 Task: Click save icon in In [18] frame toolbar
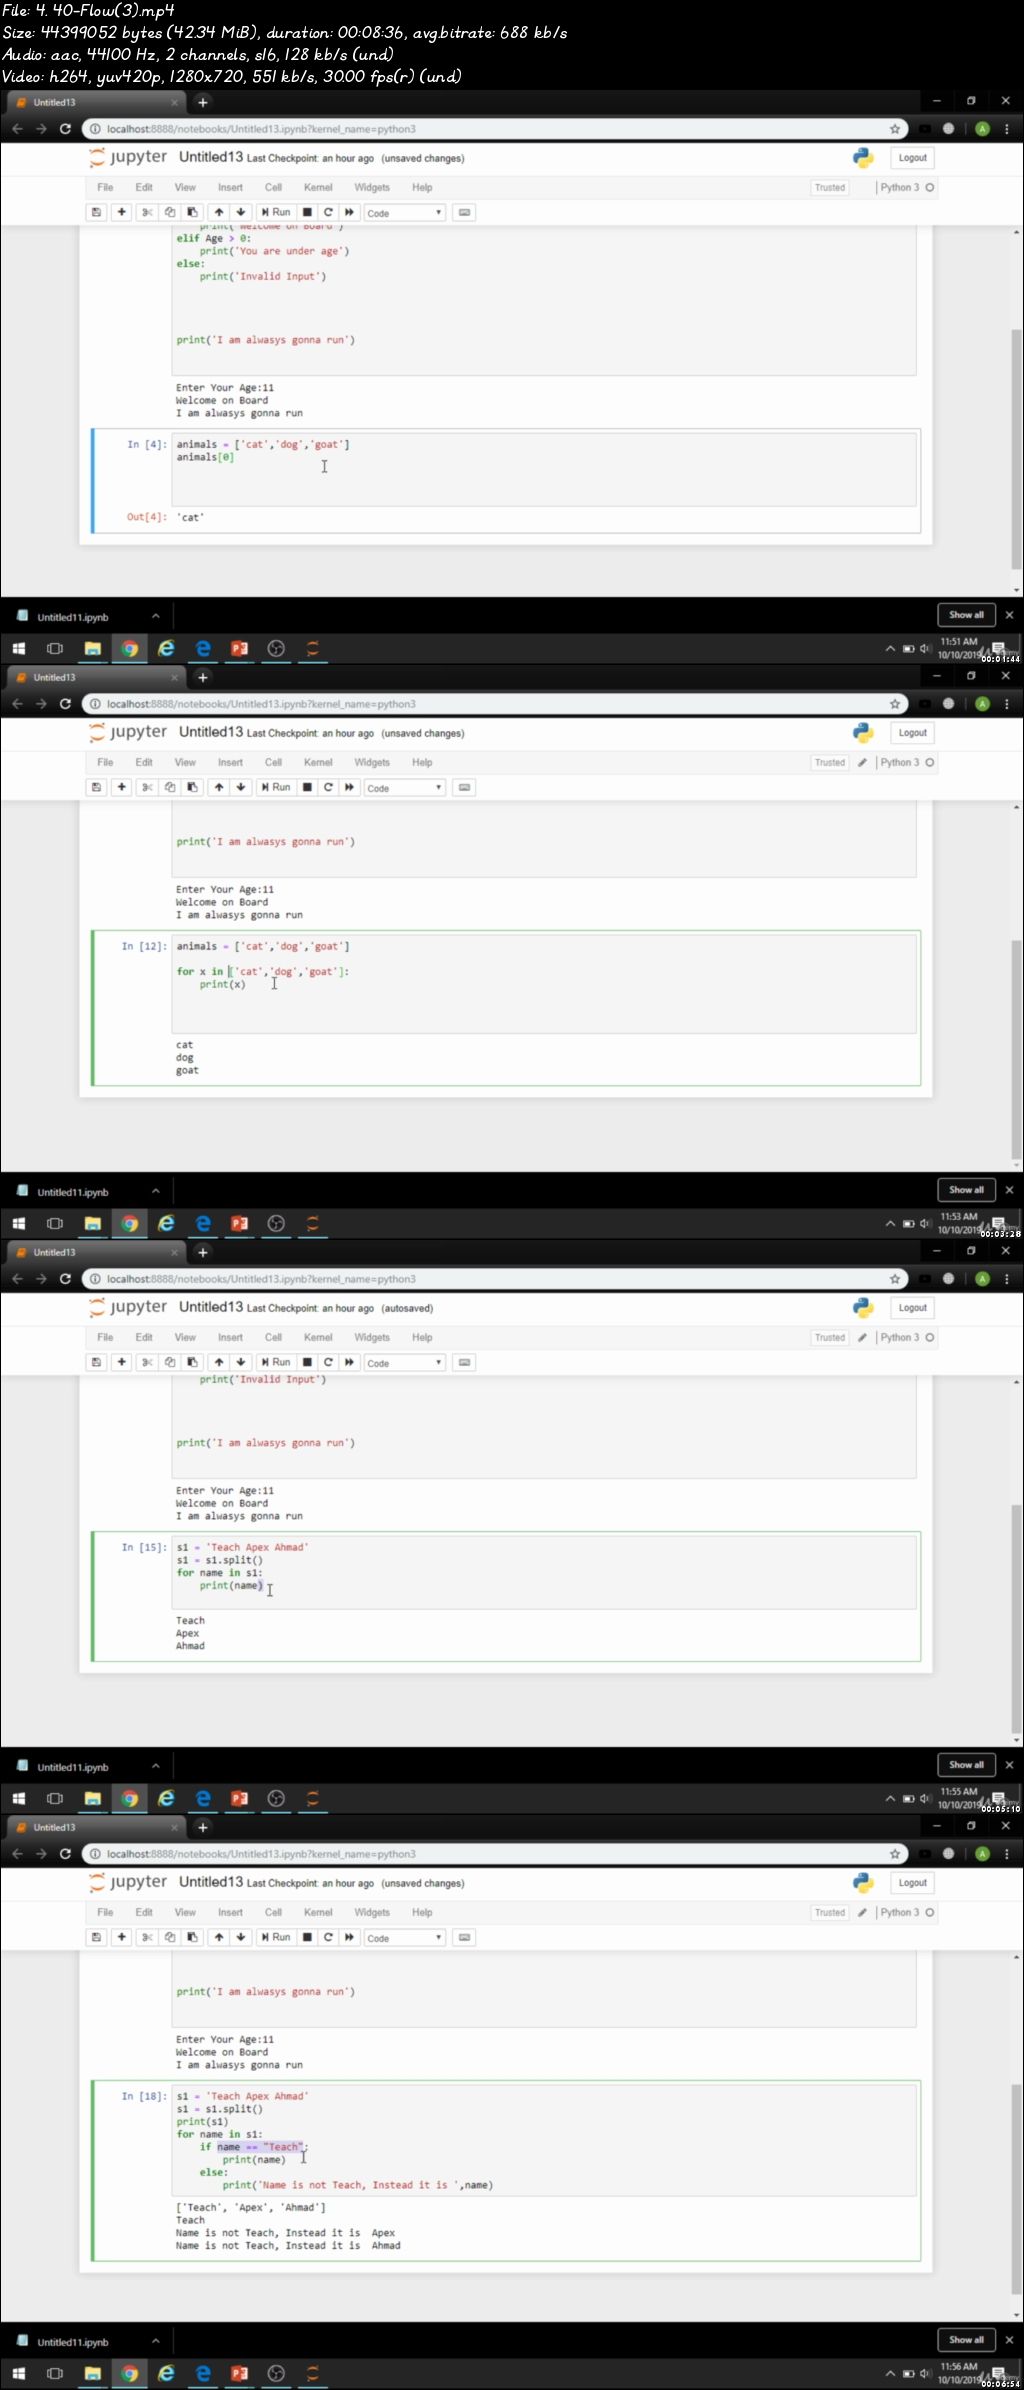click(97, 1937)
